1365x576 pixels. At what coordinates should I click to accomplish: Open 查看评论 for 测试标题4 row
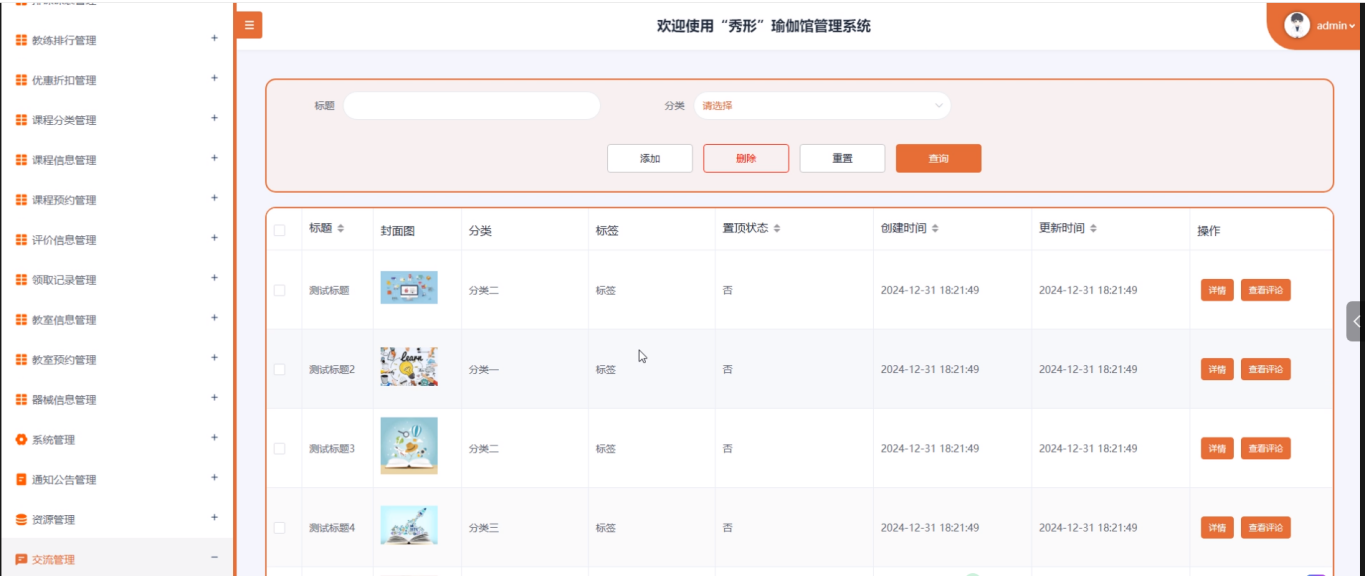click(x=1266, y=527)
